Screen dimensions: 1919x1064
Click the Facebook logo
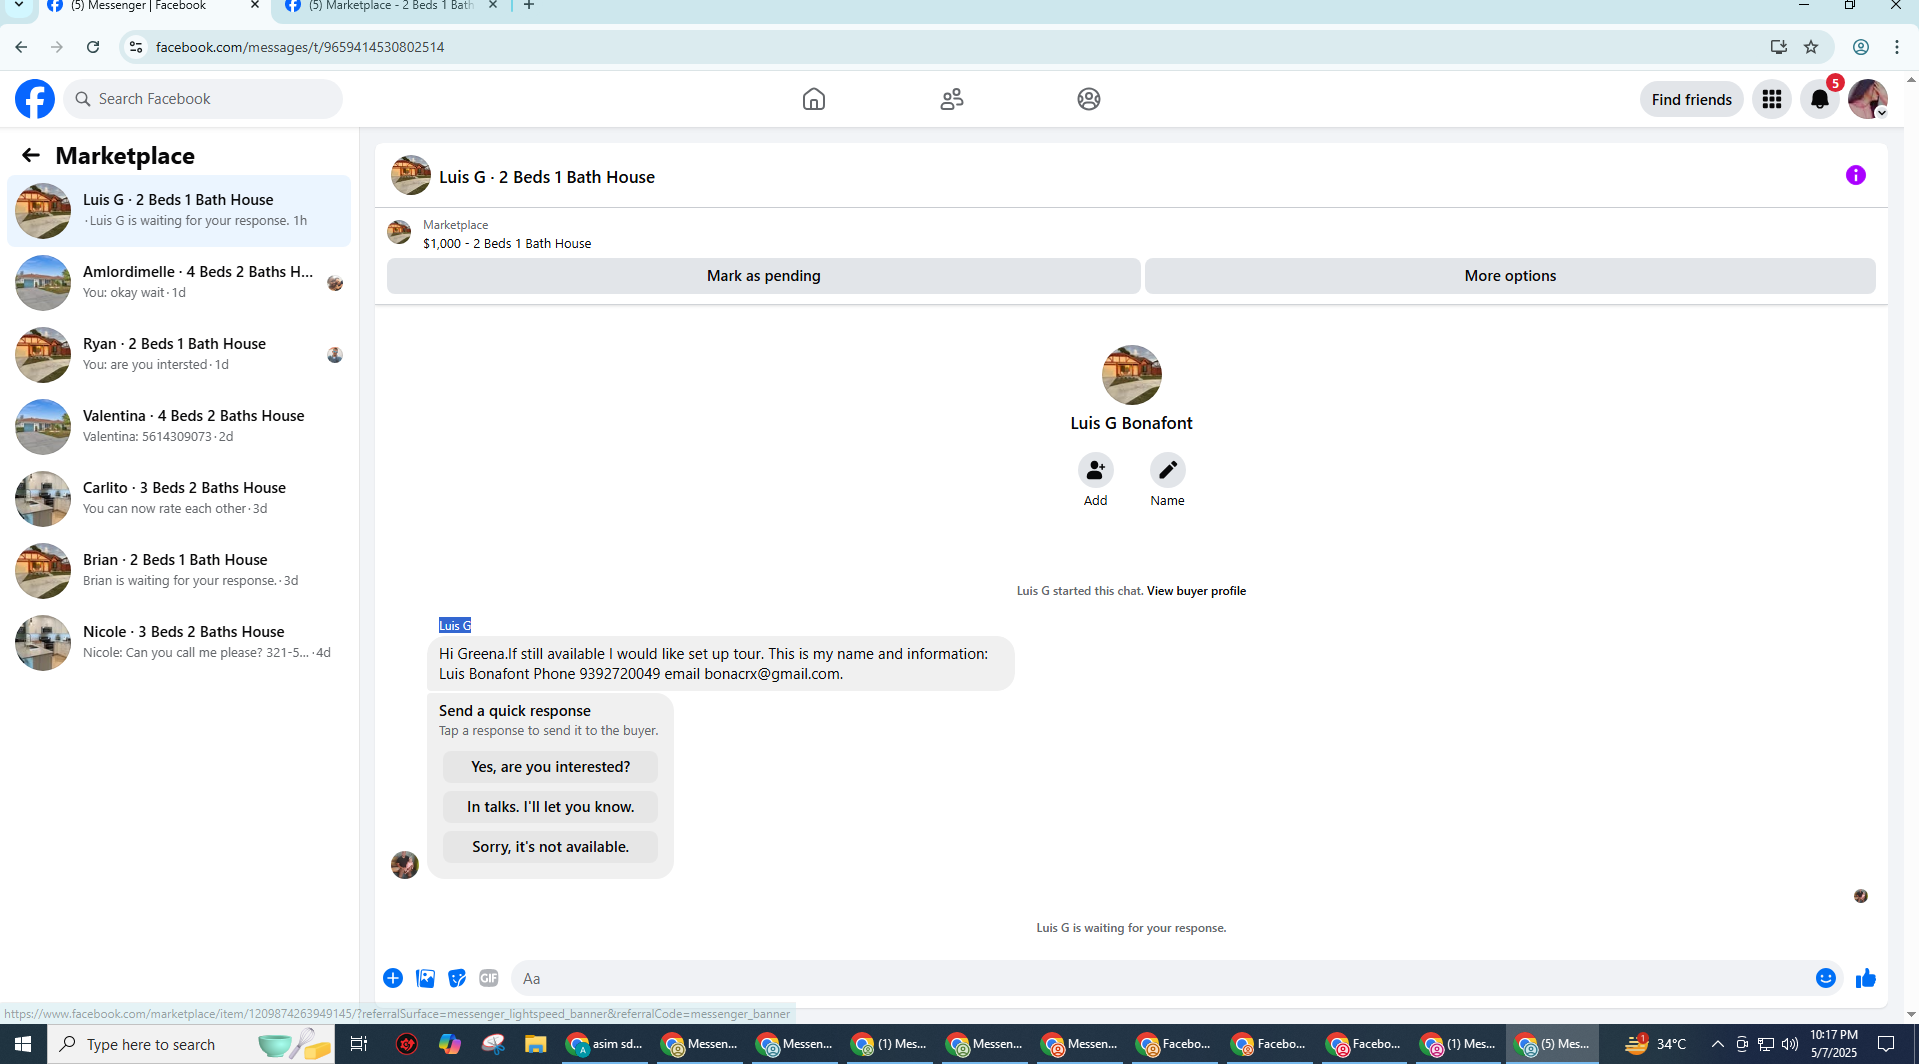pyautogui.click(x=35, y=99)
